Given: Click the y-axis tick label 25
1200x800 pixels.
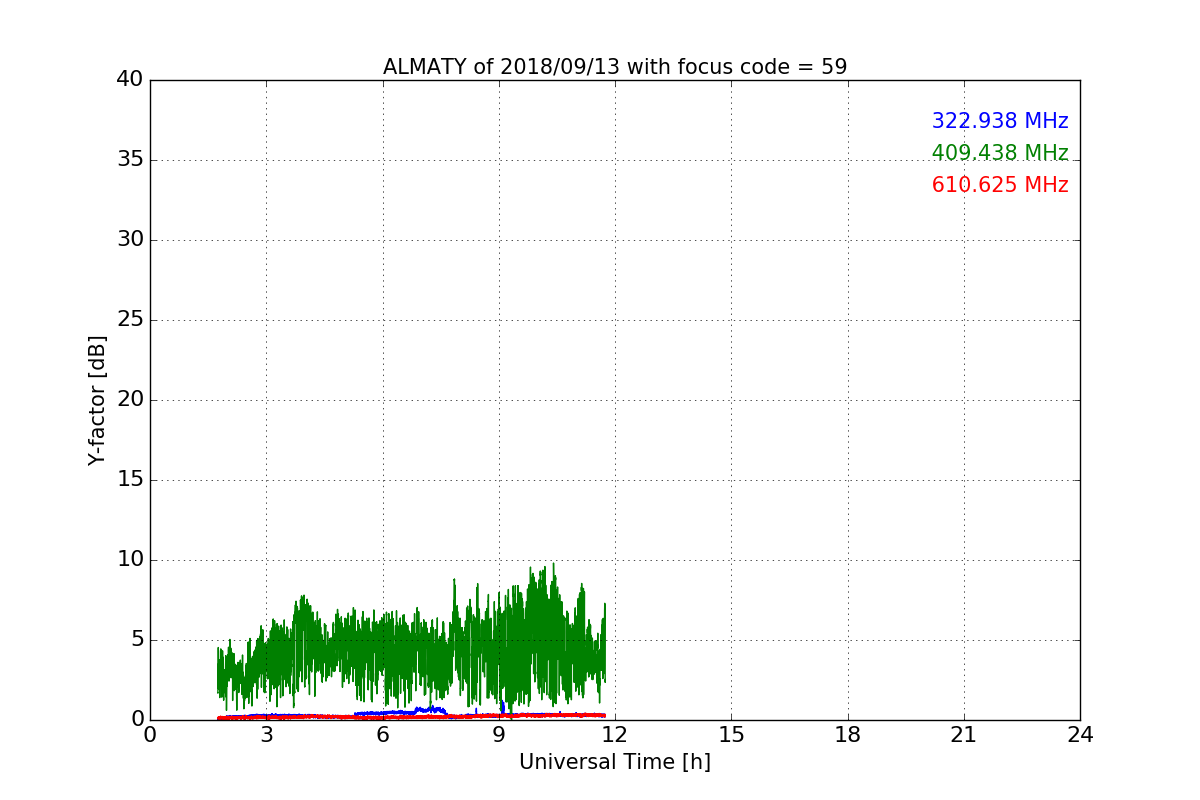Looking at the screenshot, I should click(x=130, y=320).
